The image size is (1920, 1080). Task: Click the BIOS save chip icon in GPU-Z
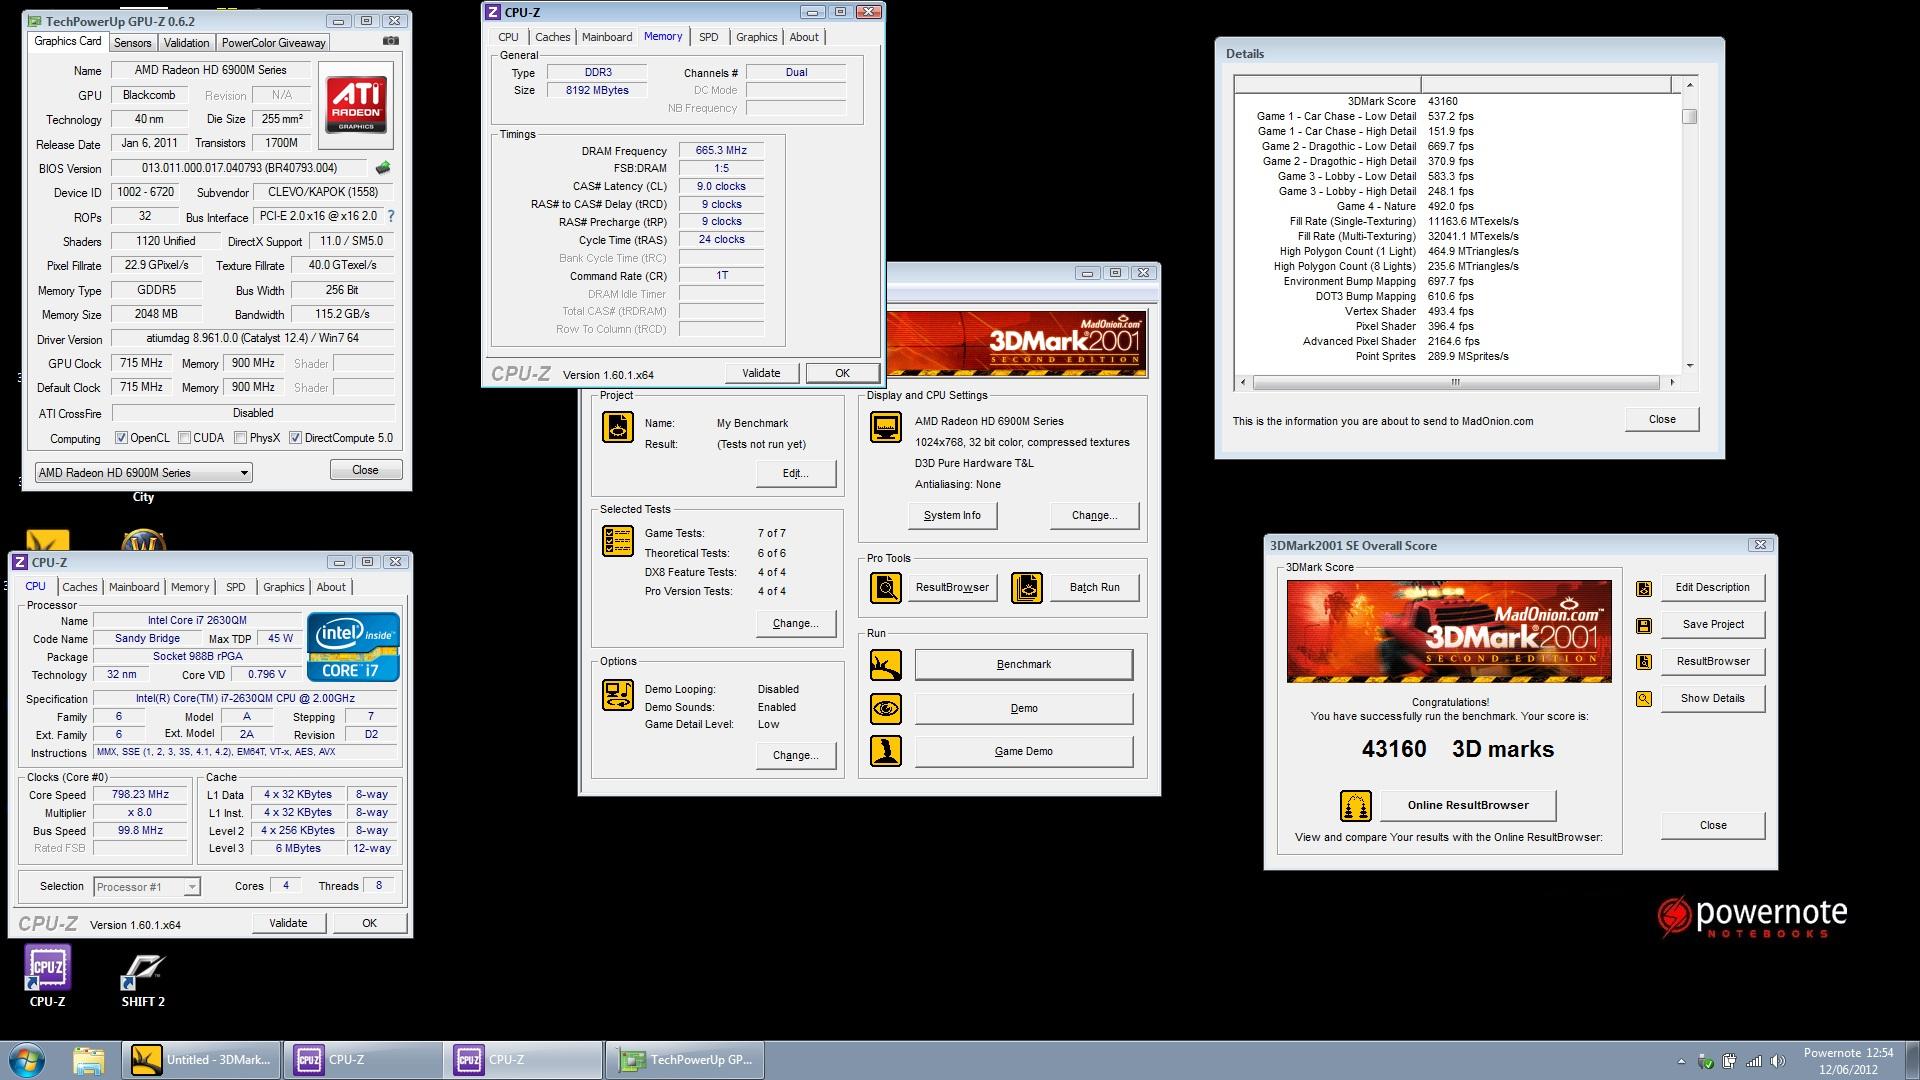pyautogui.click(x=382, y=168)
